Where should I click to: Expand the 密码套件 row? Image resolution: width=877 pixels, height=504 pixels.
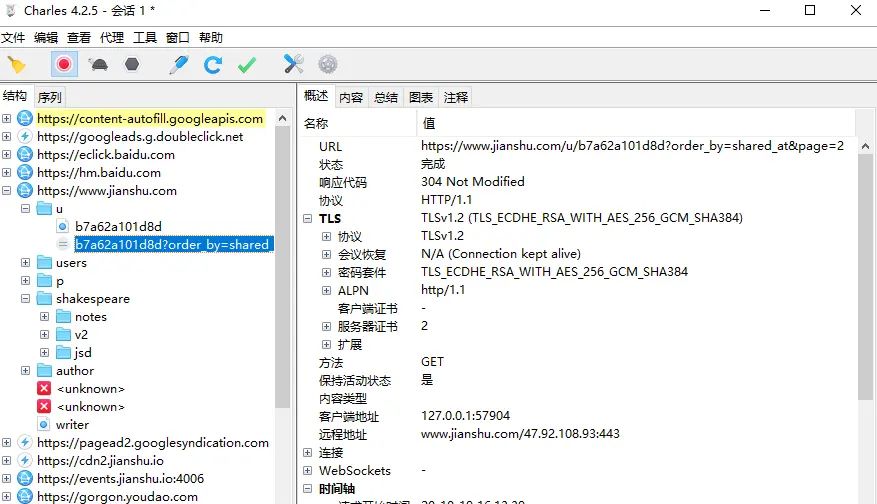click(327, 272)
